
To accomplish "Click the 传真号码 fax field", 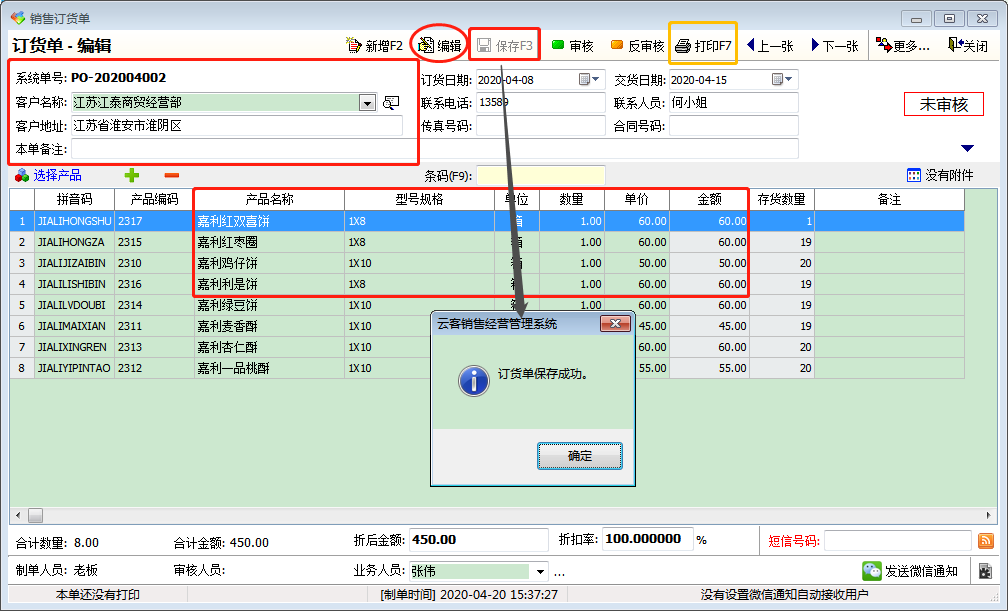I will [x=541, y=126].
